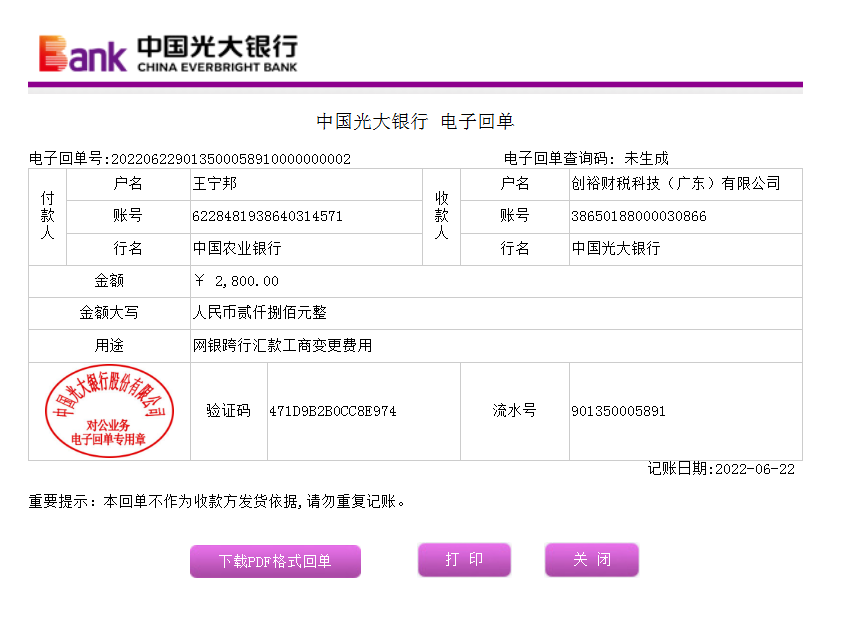The height and width of the screenshot is (619, 842).
Task: Click the 金额 label cell
Action: pyautogui.click(x=109, y=281)
